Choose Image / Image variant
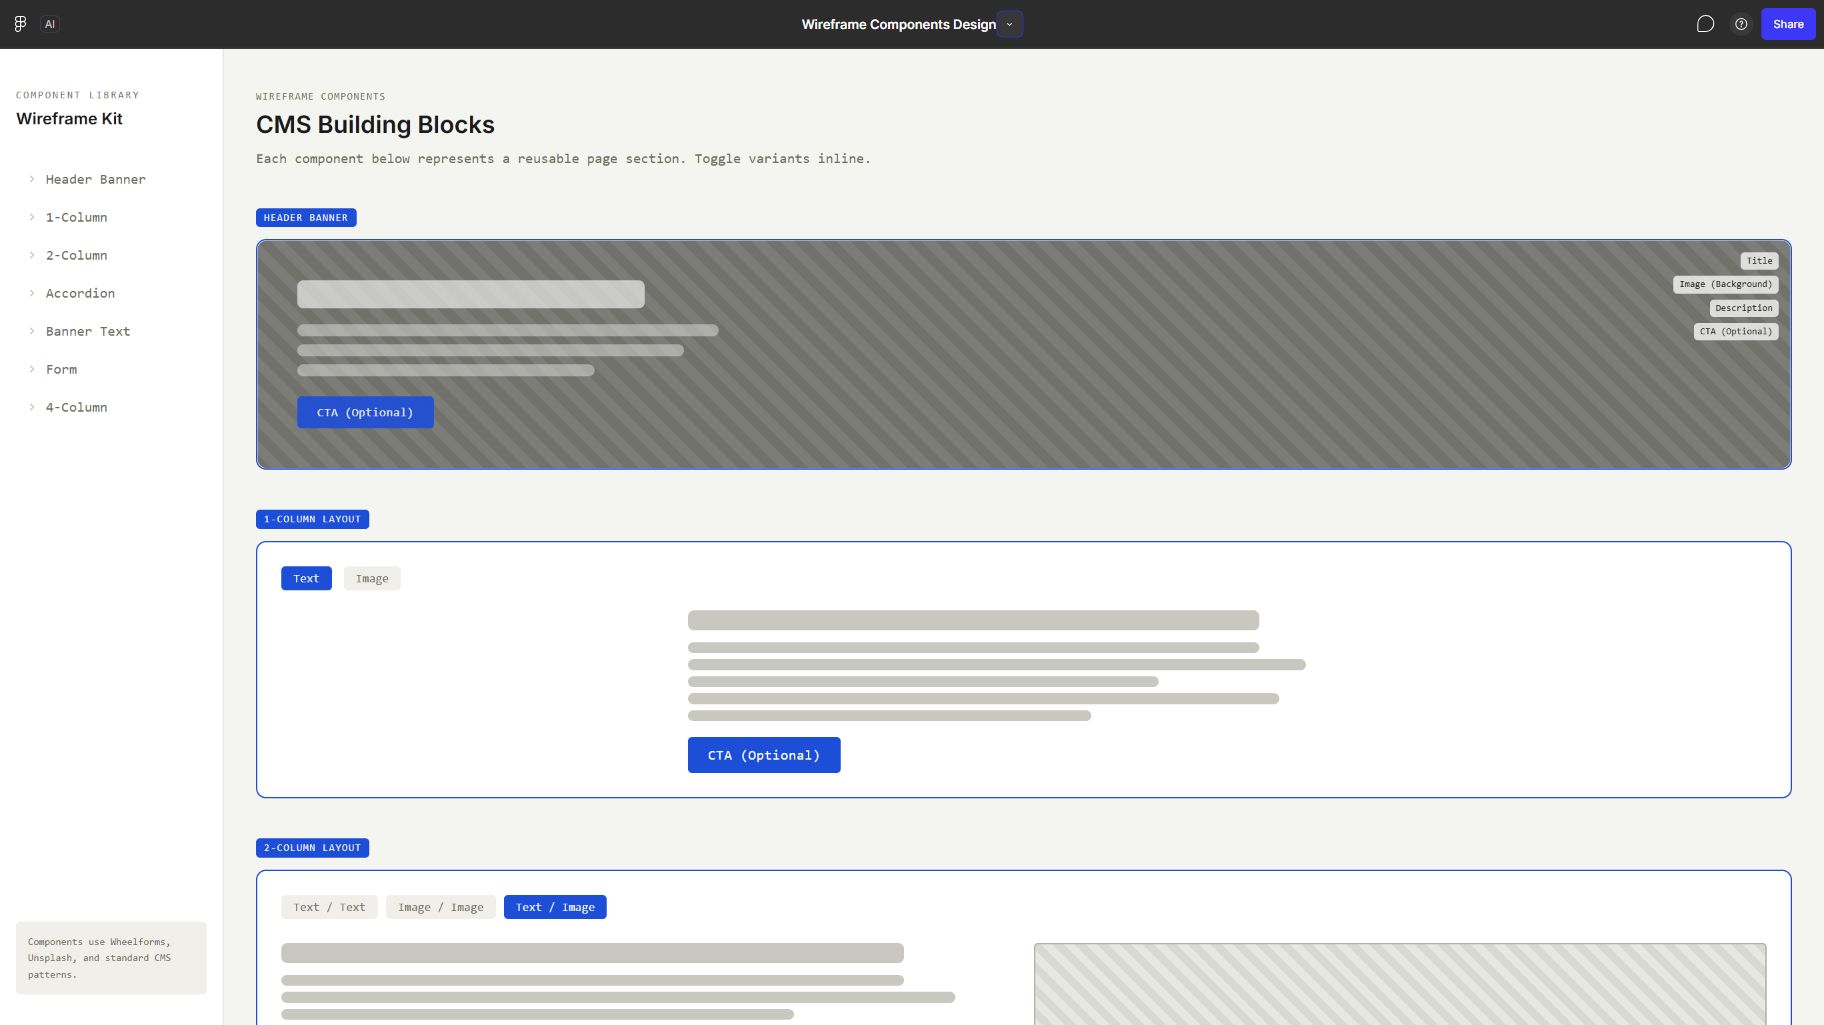 click(441, 907)
